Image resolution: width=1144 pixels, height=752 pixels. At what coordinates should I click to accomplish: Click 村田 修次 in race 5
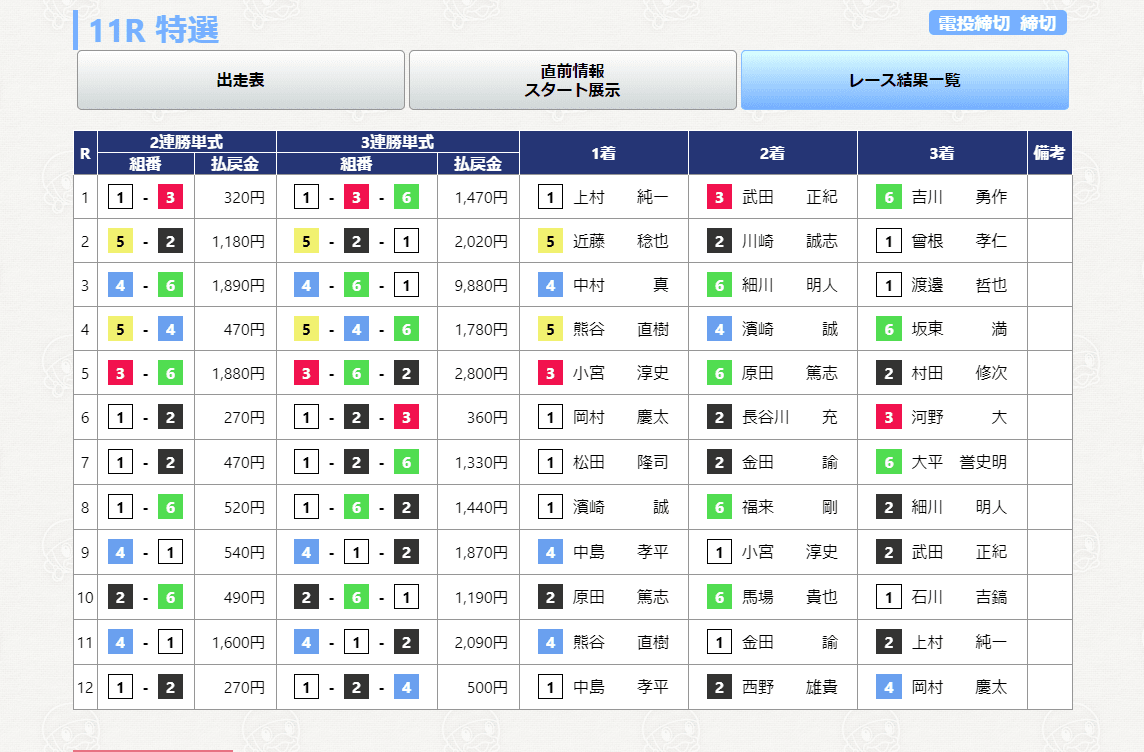[x=959, y=373]
